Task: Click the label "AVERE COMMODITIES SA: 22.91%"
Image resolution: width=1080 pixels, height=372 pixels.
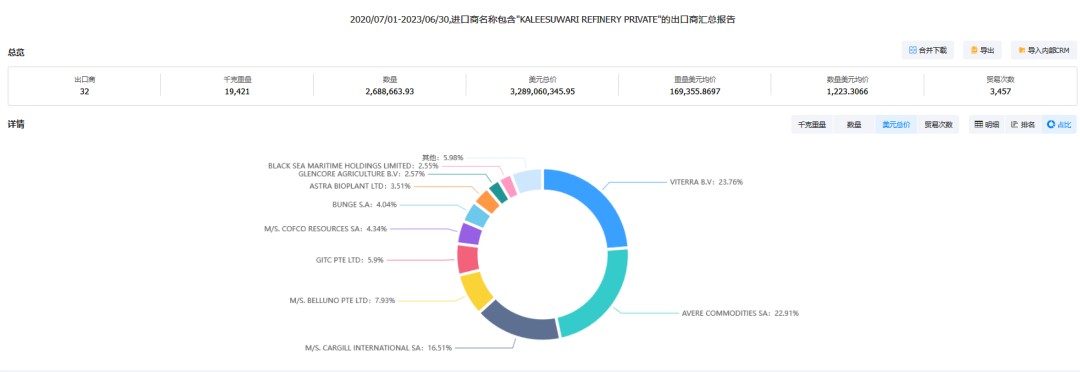Action: 740,313
